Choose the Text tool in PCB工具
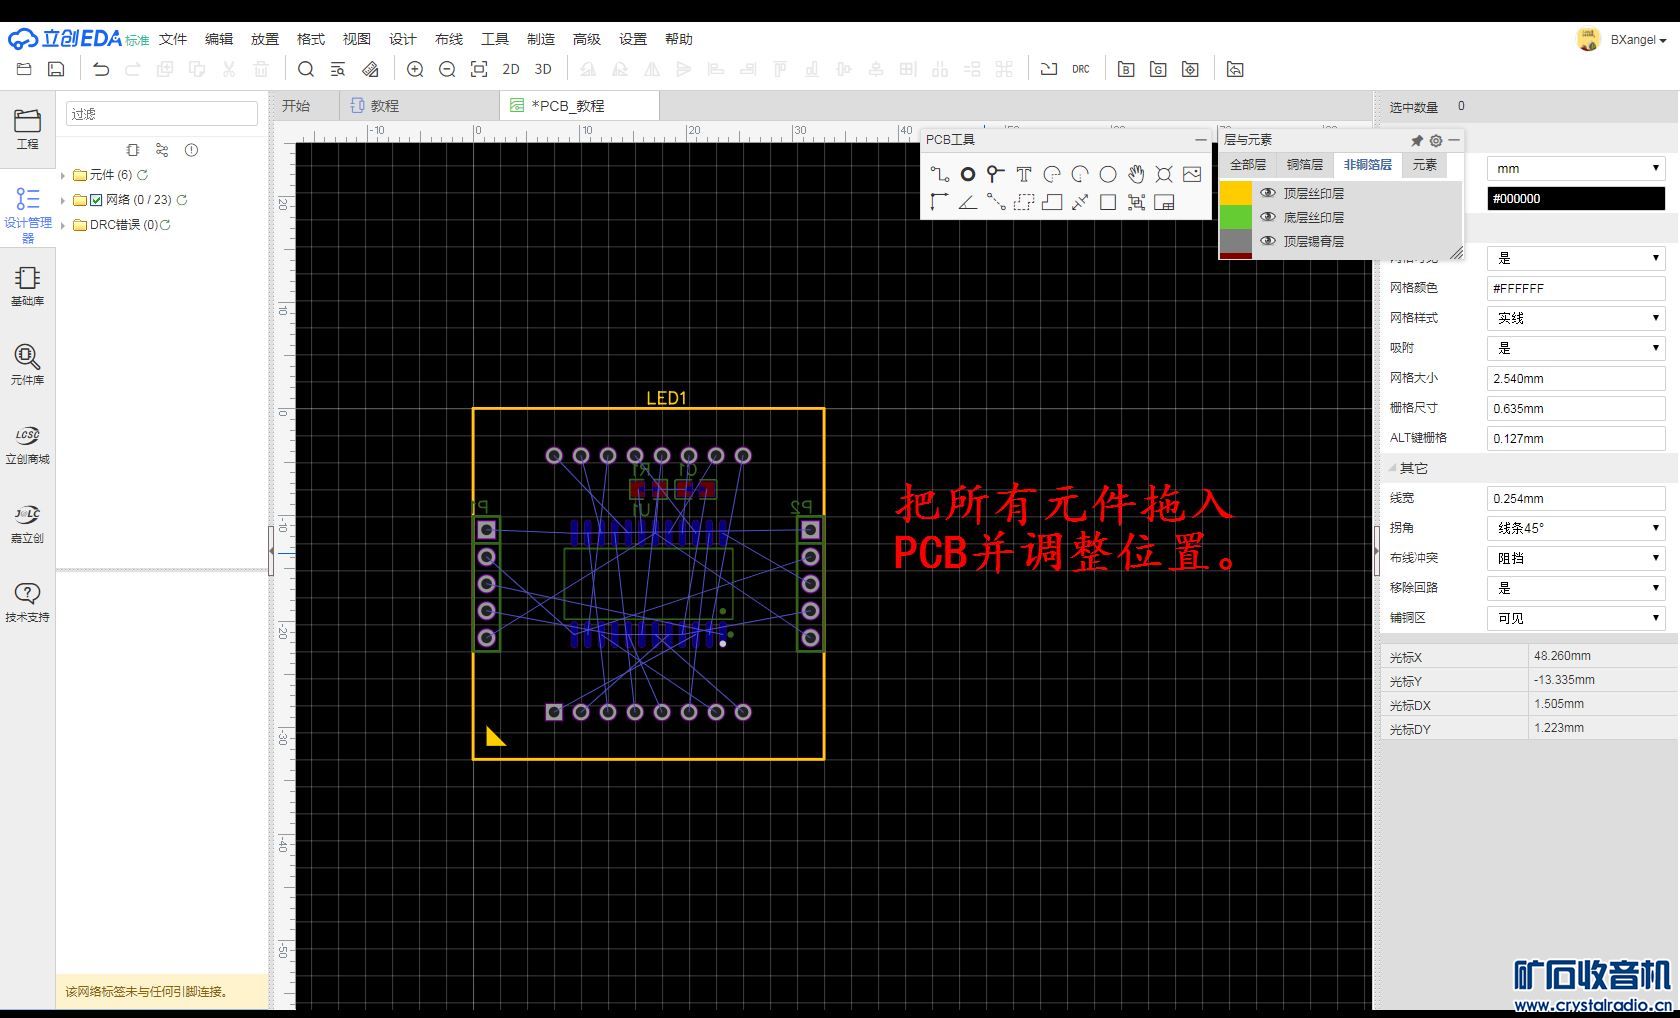The image size is (1680, 1018). click(1023, 174)
